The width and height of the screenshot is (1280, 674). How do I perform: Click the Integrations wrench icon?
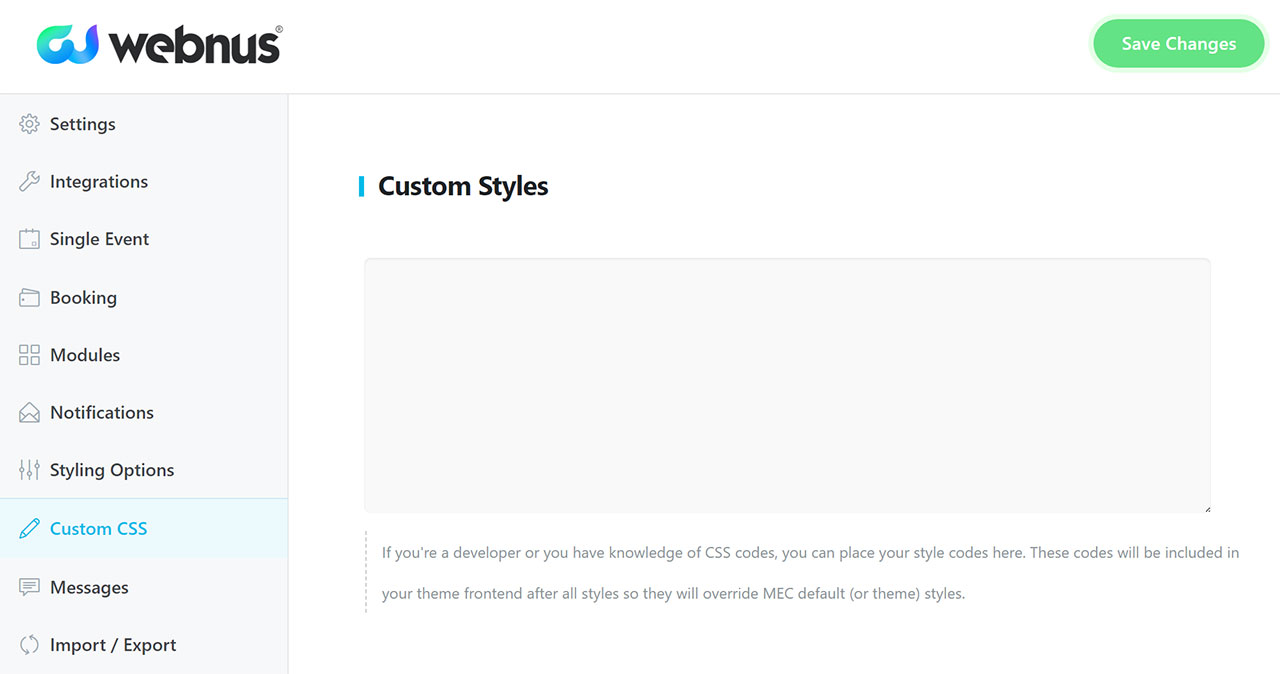click(x=29, y=182)
